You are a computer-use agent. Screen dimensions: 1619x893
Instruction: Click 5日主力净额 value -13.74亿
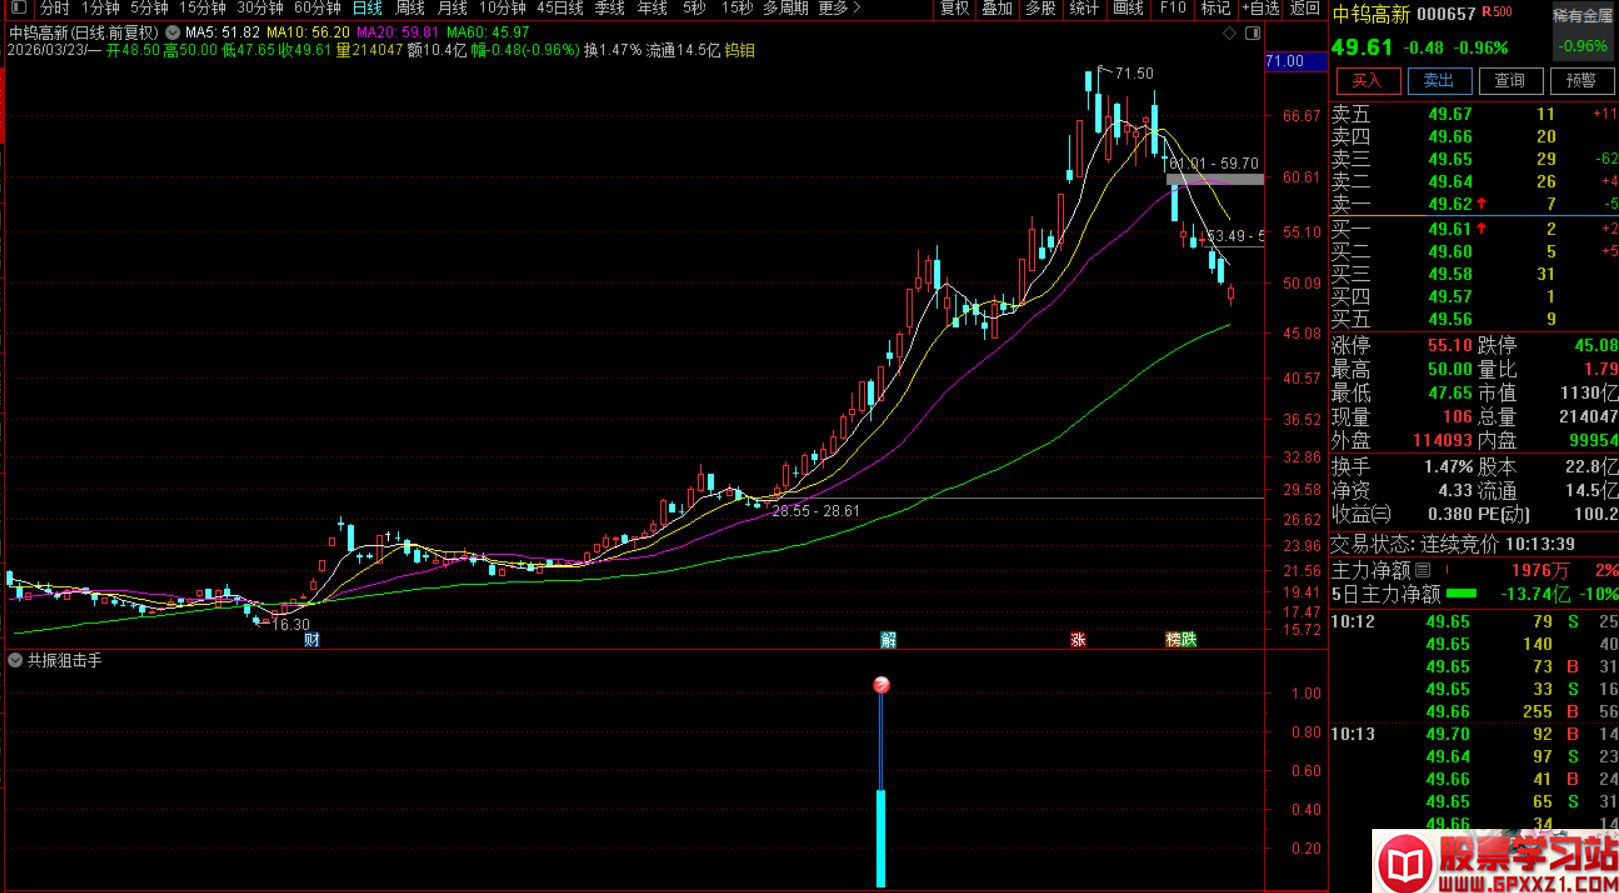(1535, 594)
